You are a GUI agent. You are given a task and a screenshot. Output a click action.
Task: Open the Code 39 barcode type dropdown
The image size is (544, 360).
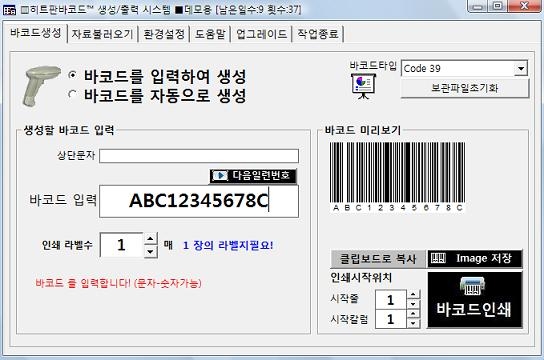(x=520, y=69)
